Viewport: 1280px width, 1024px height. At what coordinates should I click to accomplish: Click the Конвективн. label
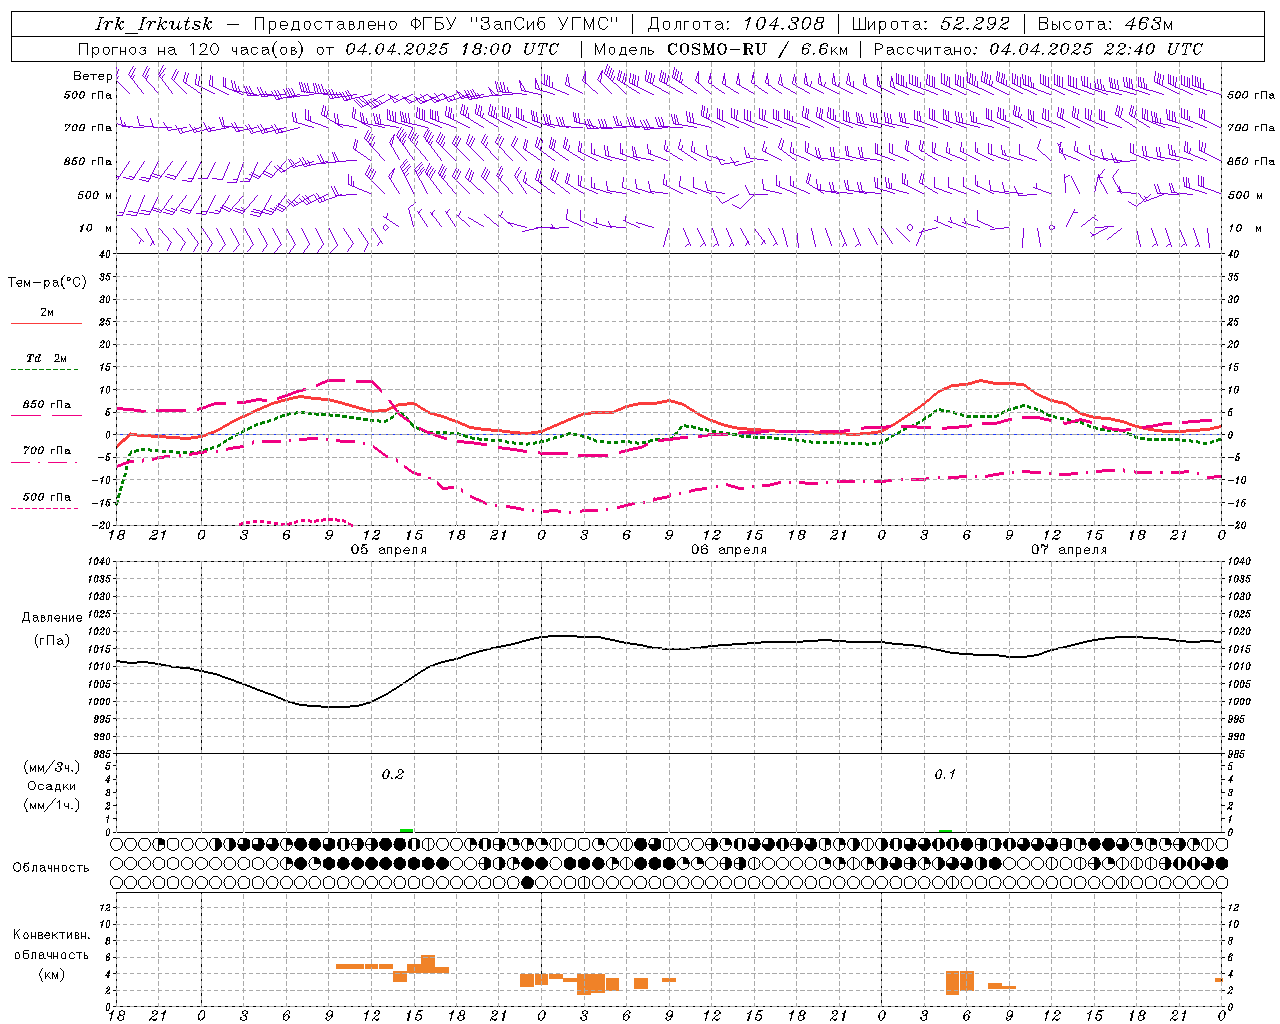tap(51, 935)
